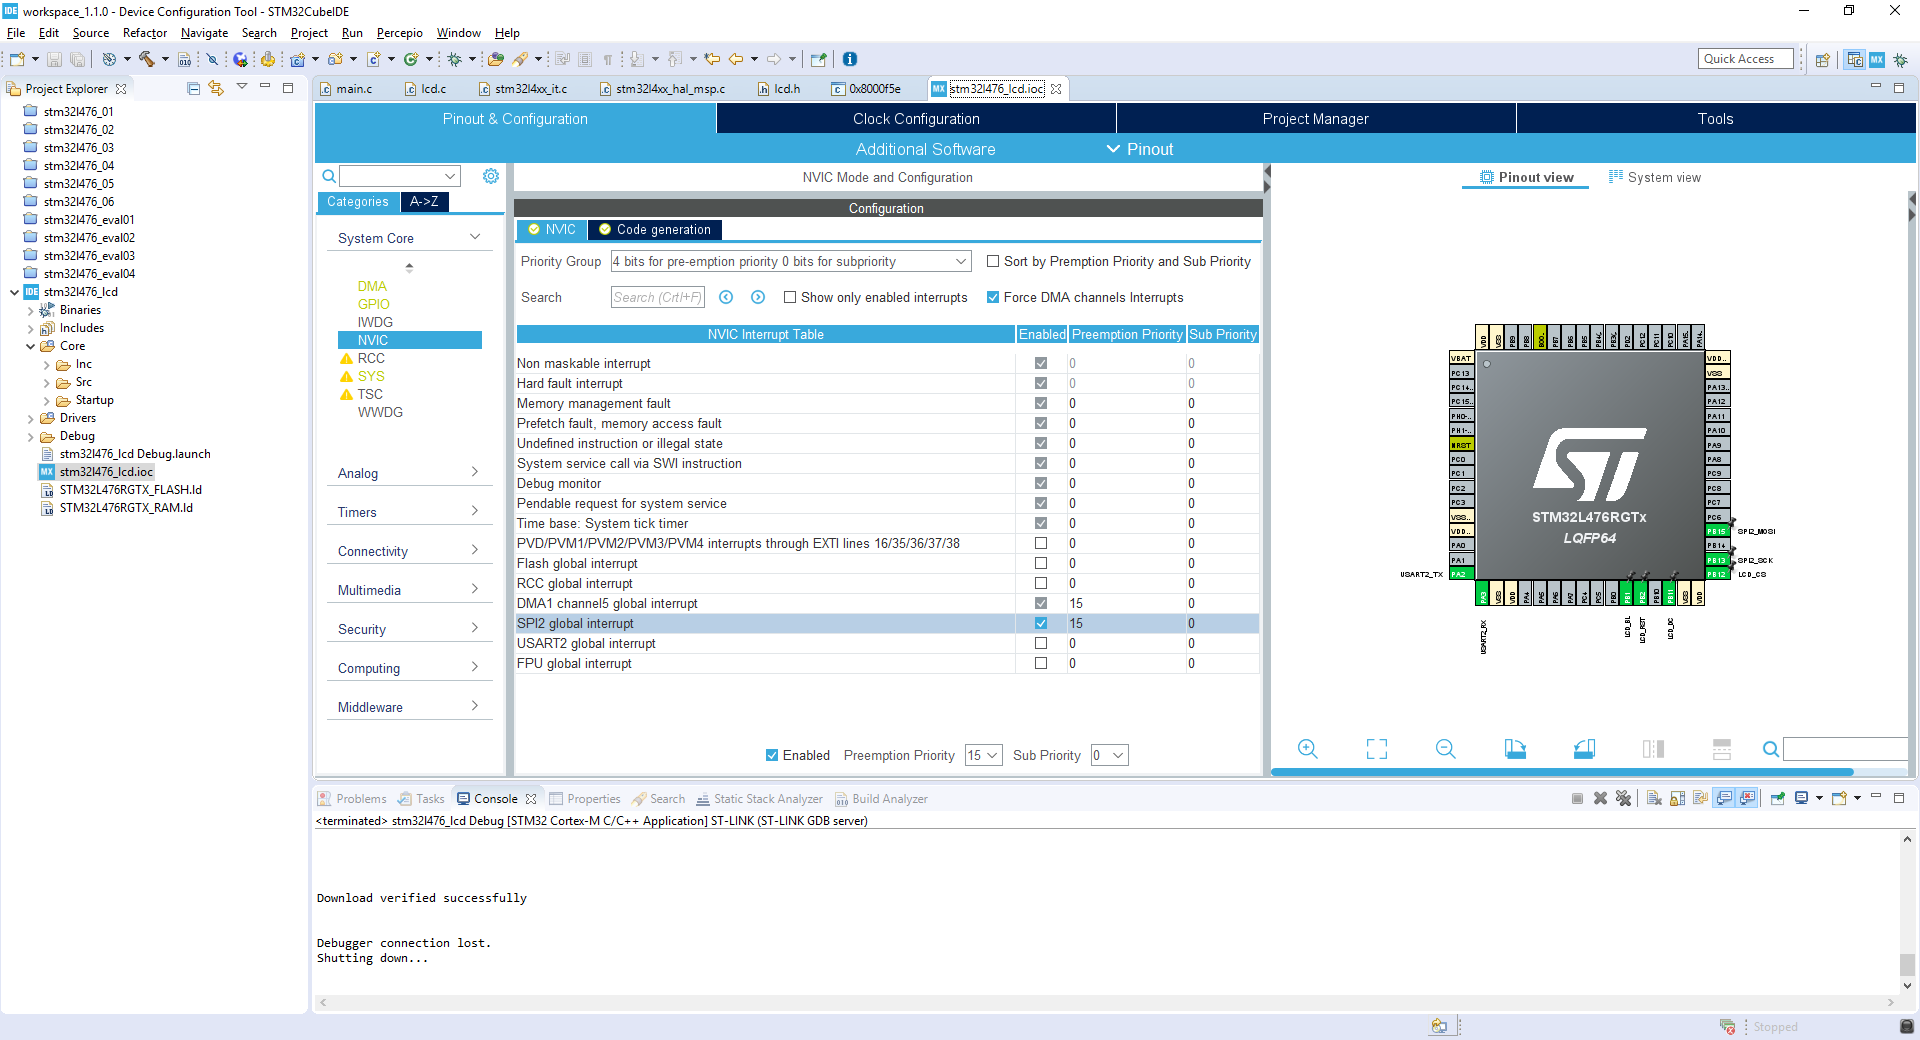
Task: Click the Back navigation arrow in toolbar
Action: point(735,59)
